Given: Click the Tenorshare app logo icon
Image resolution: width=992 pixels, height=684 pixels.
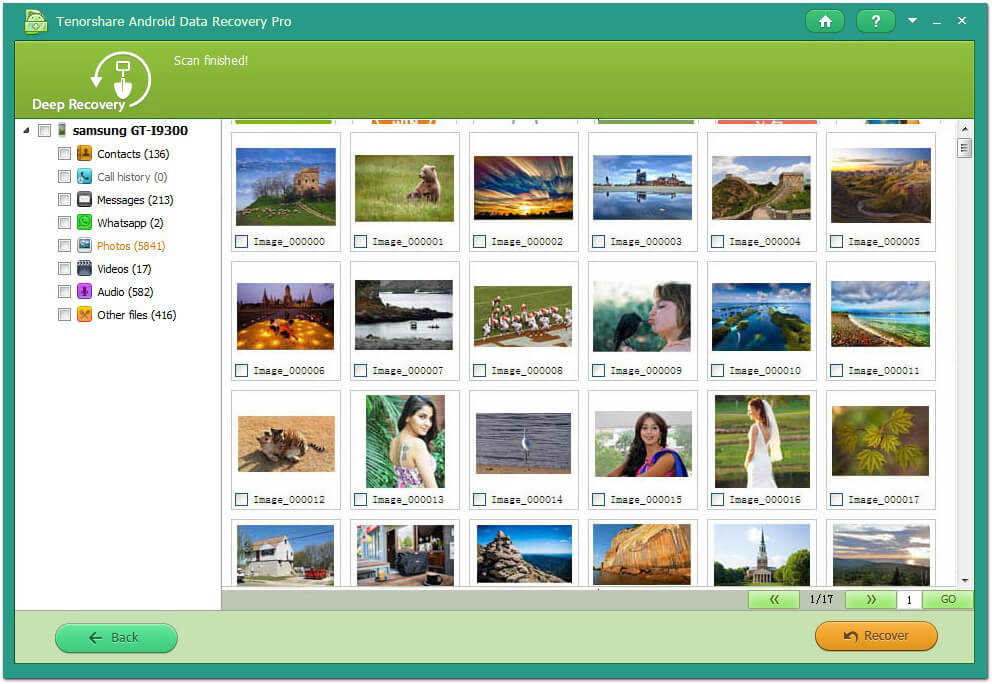Looking at the screenshot, I should pos(35,21).
